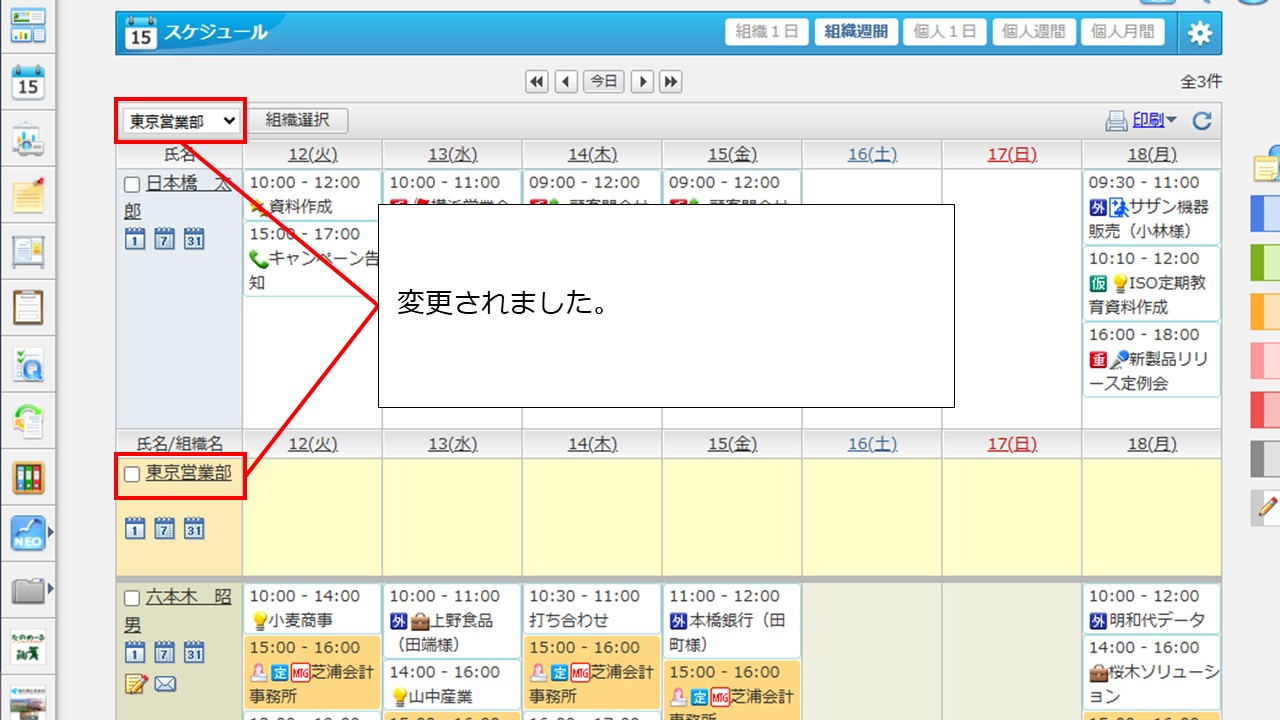1280x720 pixels.
Task: Open 1-day view icon for 日本橋 太郎
Action: coord(135,239)
